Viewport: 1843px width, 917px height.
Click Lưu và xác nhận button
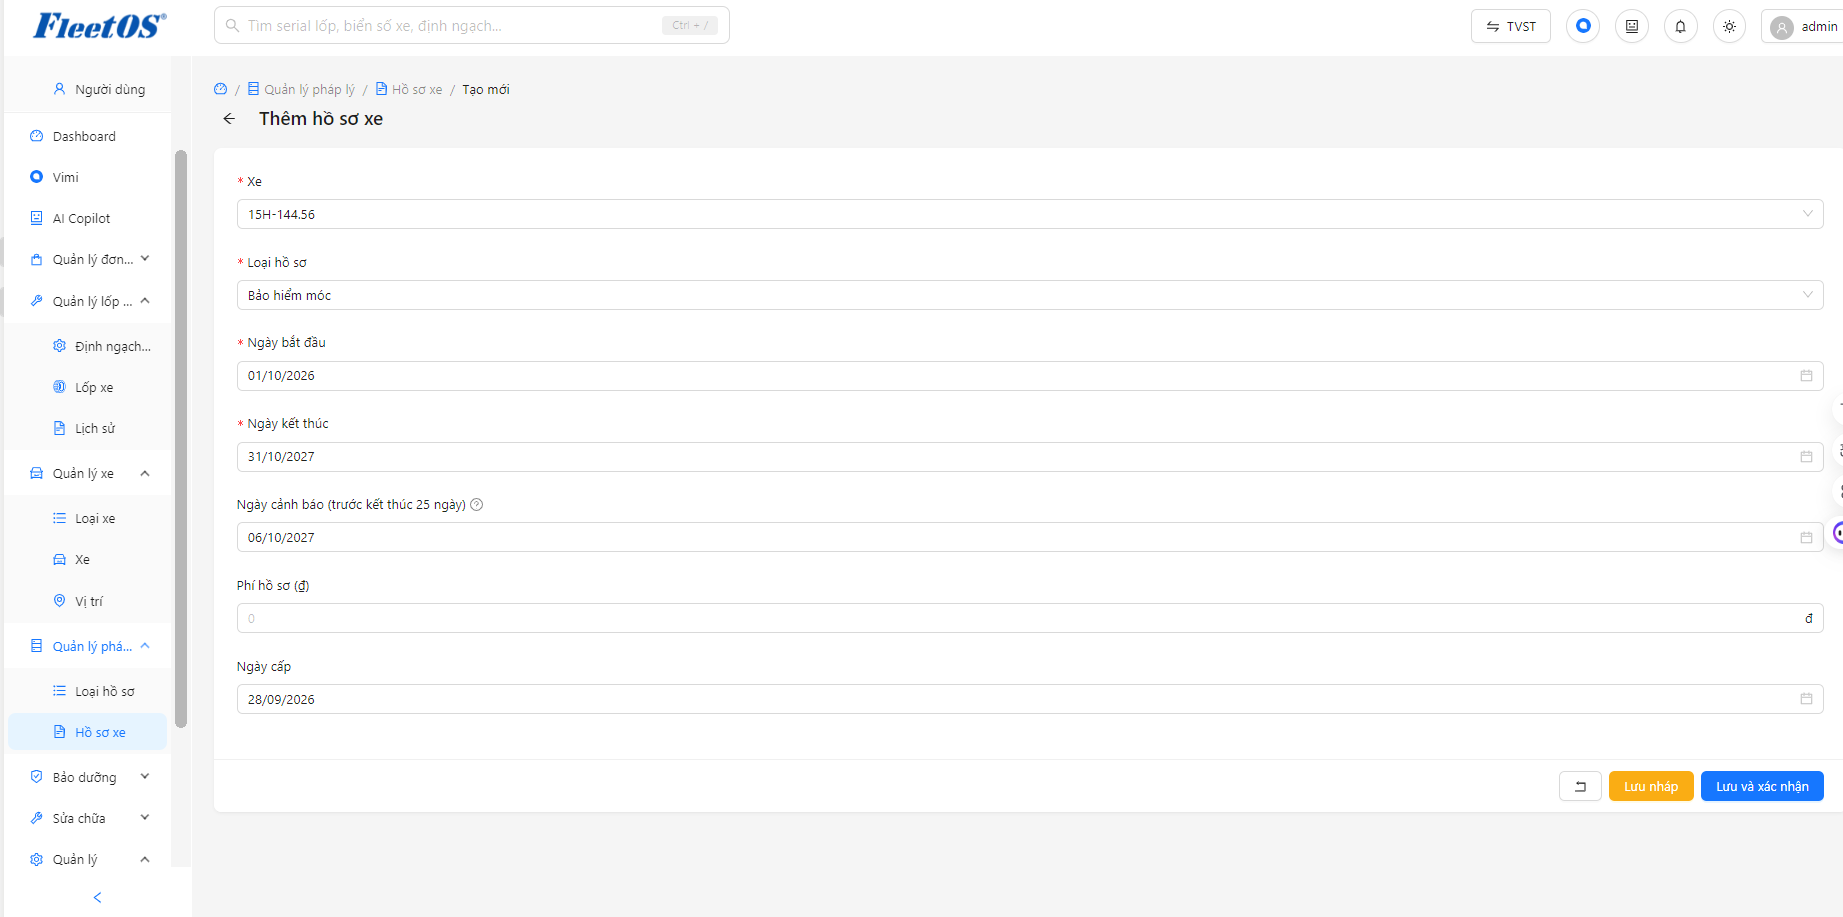pyautogui.click(x=1762, y=786)
